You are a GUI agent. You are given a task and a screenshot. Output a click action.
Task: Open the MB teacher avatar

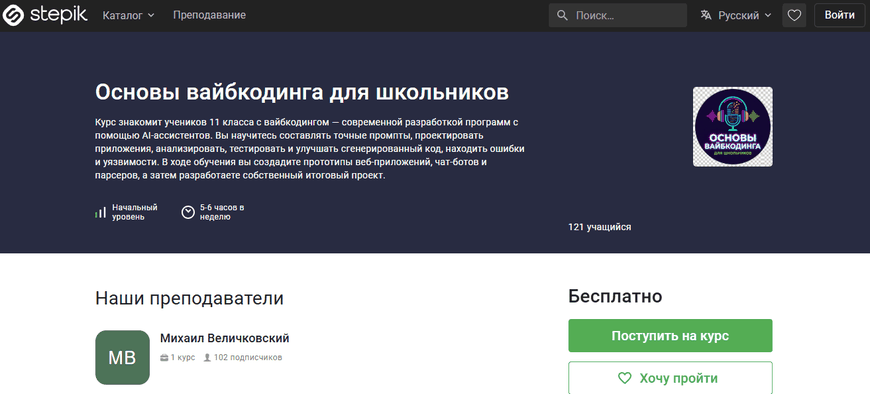(x=123, y=357)
